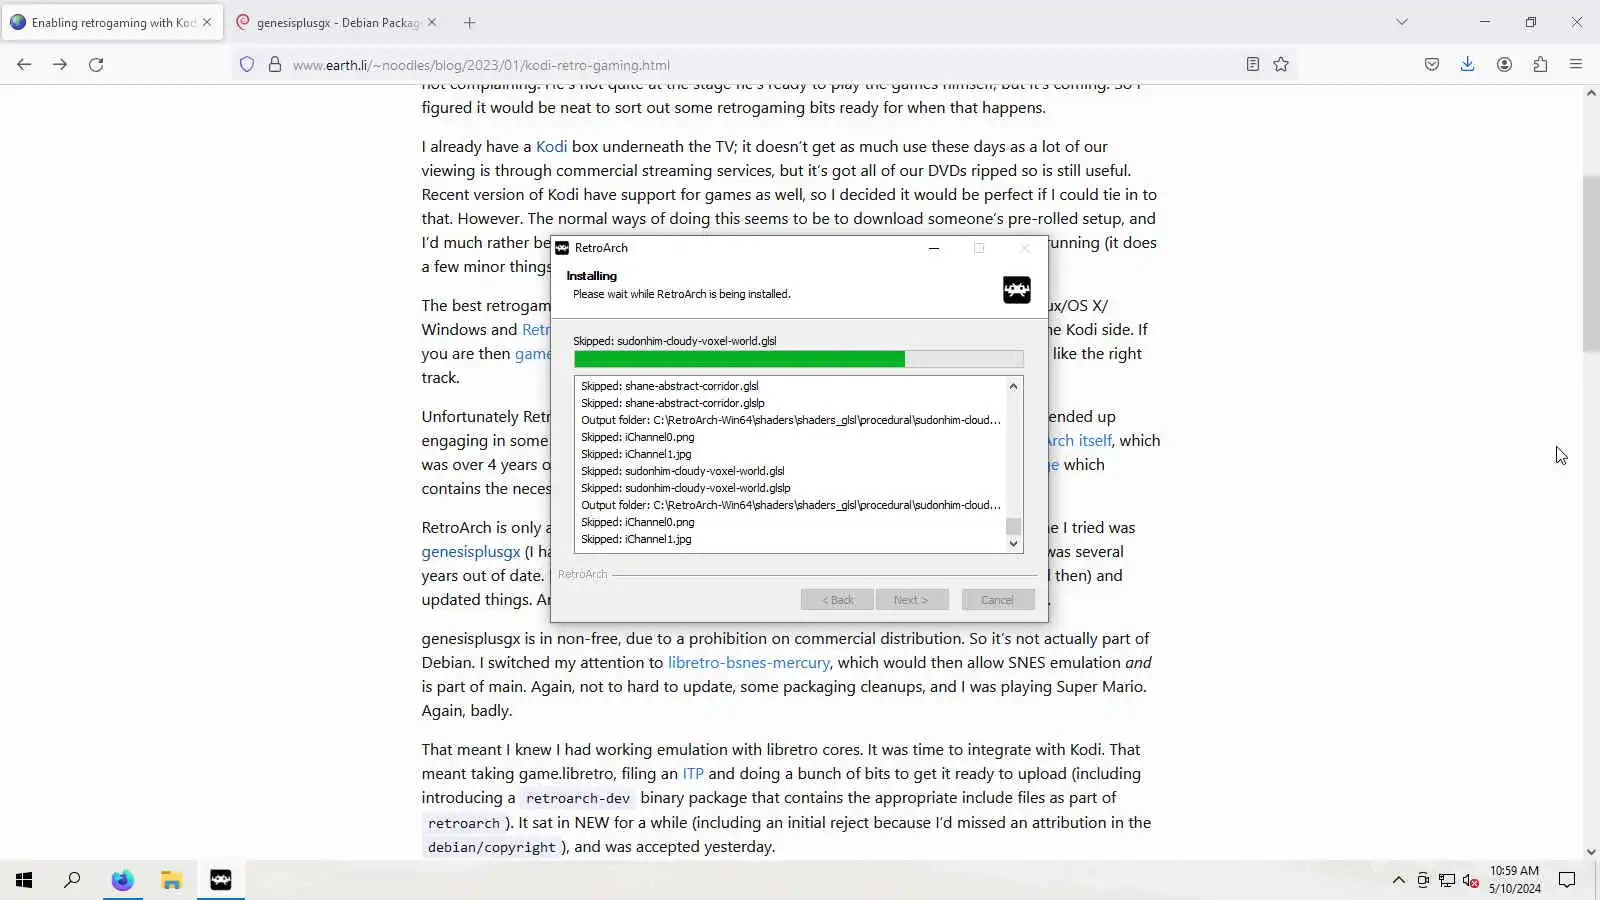Switch to Firefox in the taskbar

click(x=122, y=880)
